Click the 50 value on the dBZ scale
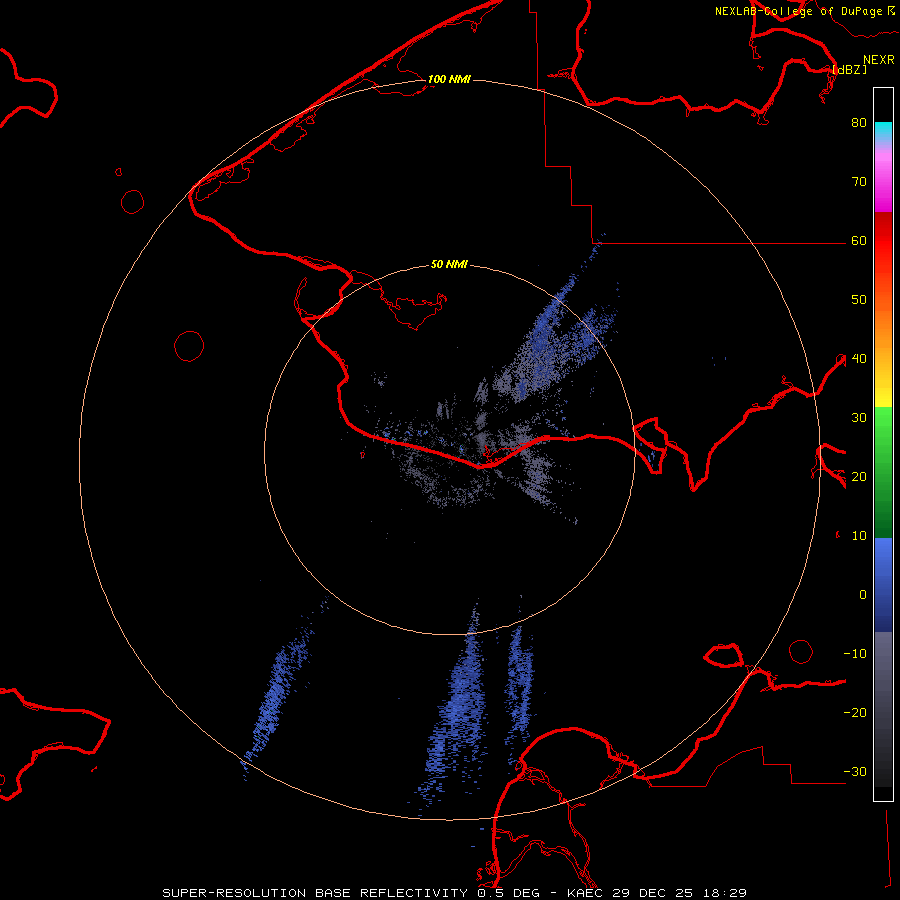 tap(859, 300)
